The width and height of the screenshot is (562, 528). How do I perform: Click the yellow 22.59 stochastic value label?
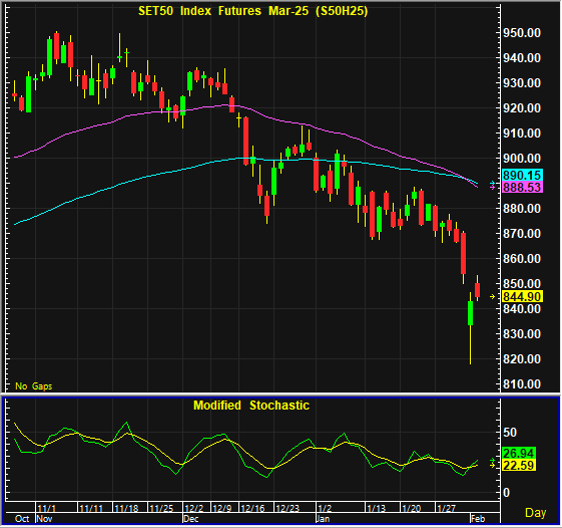click(x=519, y=465)
